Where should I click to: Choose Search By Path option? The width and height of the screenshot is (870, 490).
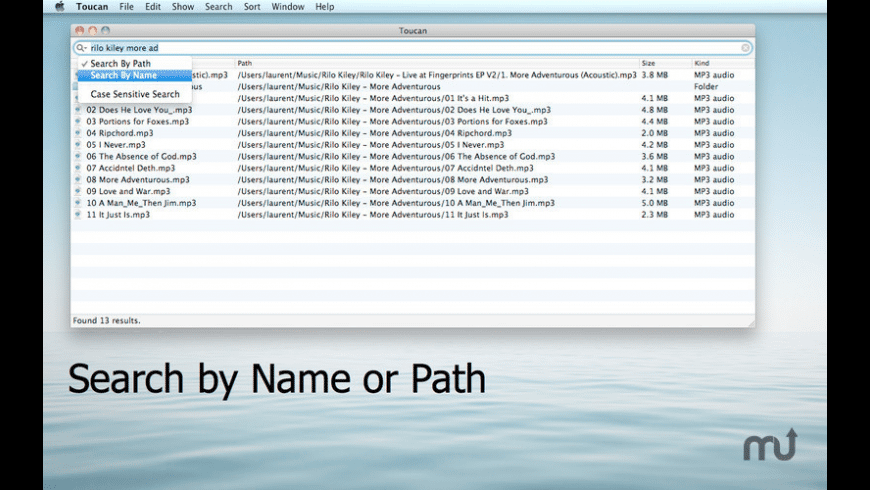point(135,63)
